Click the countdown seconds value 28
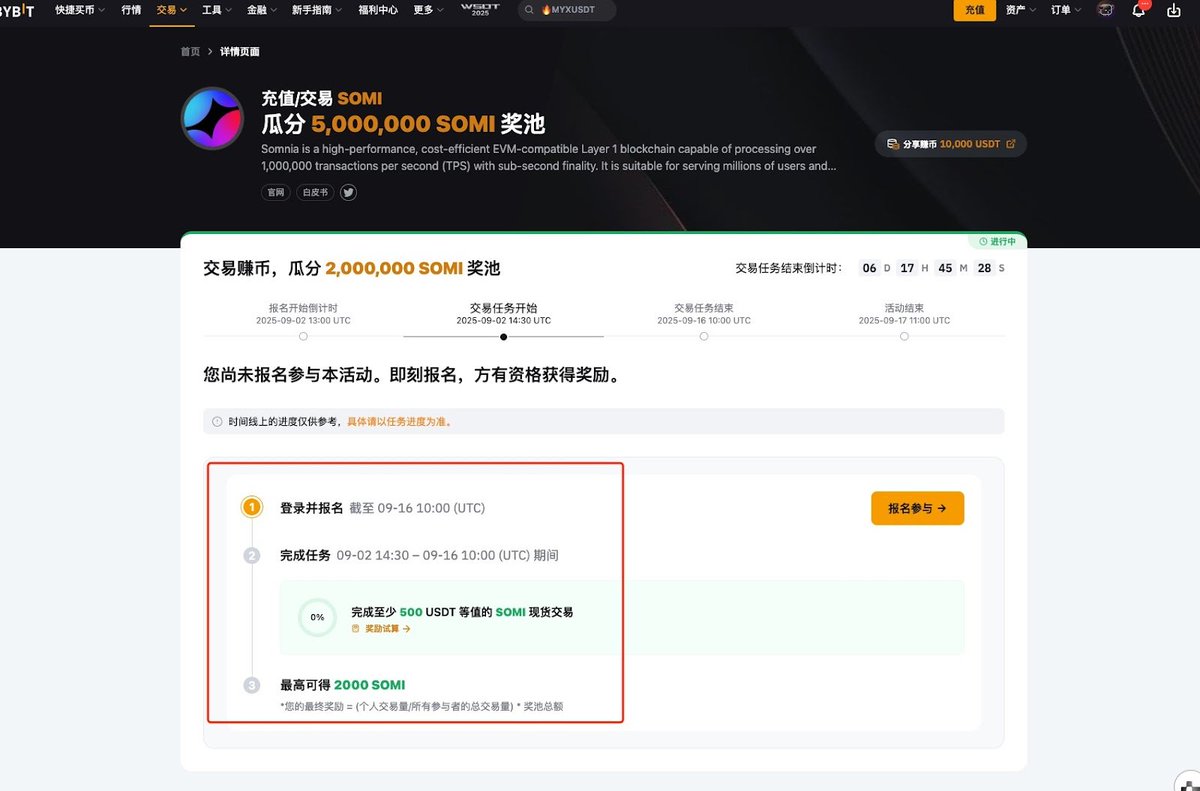 [x=984, y=268]
